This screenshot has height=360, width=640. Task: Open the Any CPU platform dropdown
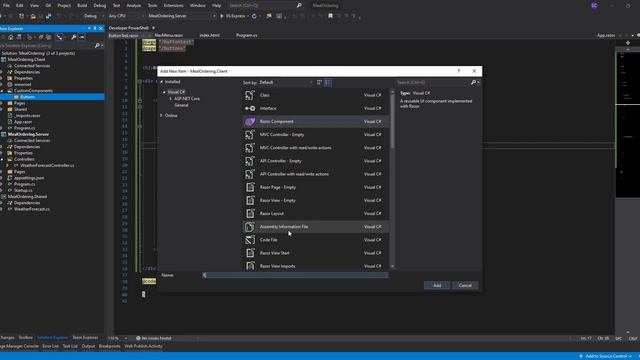click(x=126, y=16)
